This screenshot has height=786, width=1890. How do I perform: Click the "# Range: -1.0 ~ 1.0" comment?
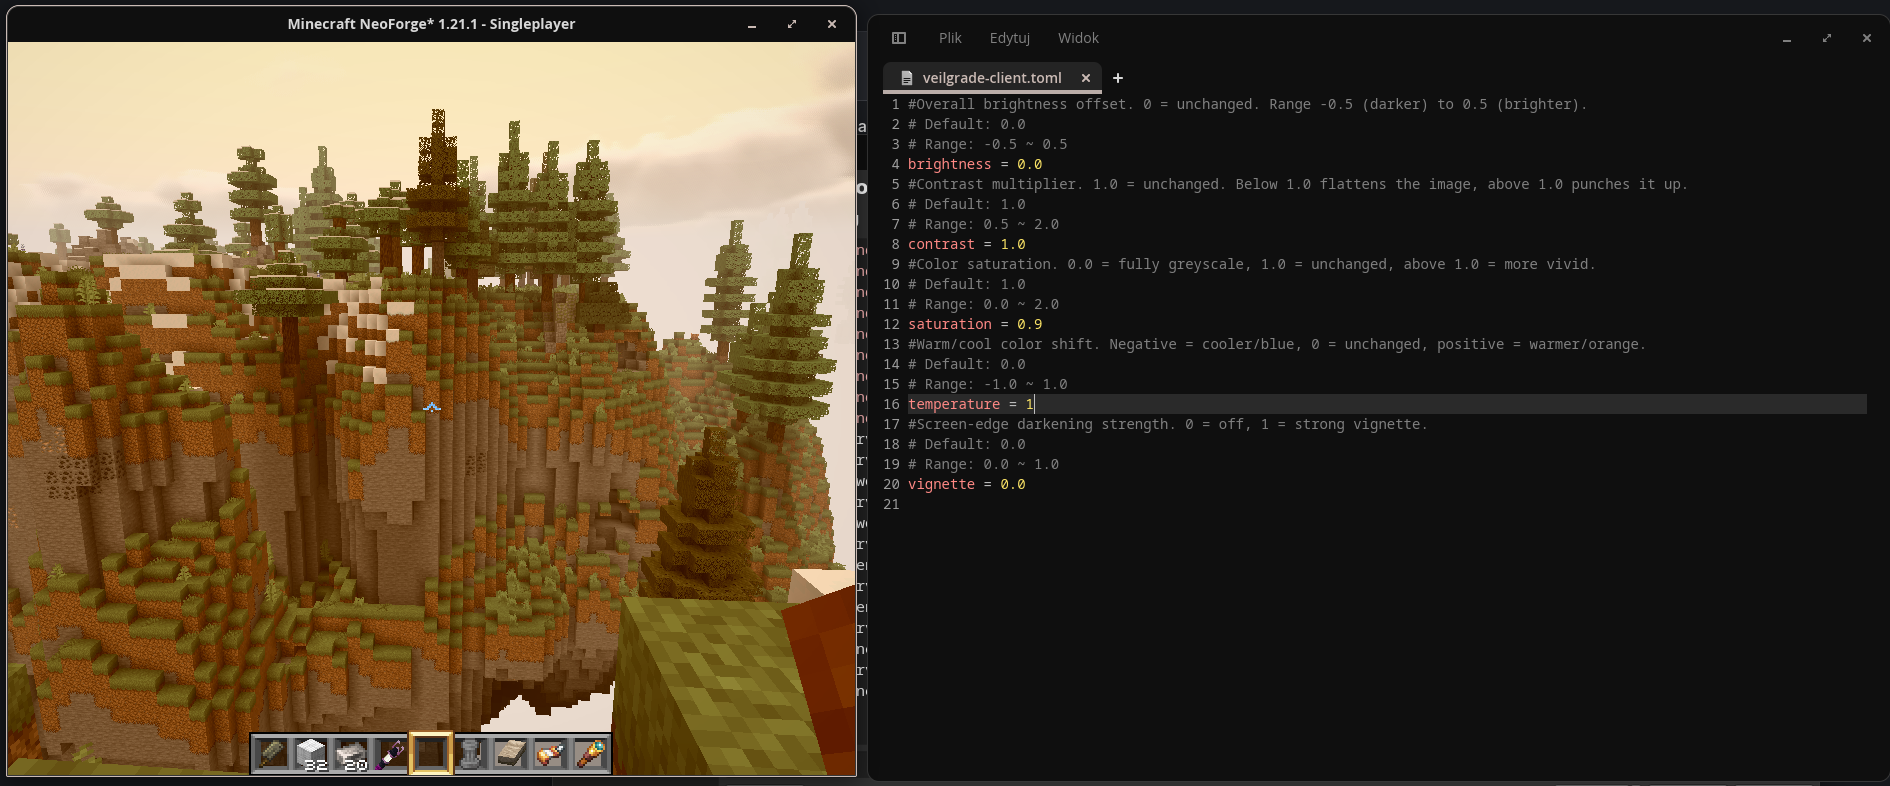click(x=987, y=384)
